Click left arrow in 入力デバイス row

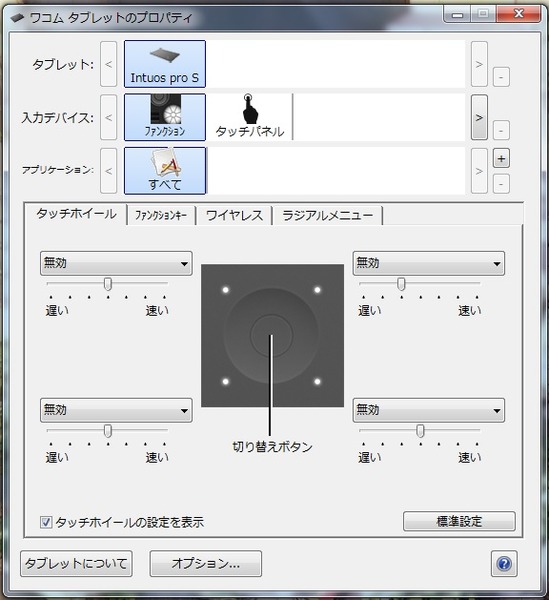point(109,117)
